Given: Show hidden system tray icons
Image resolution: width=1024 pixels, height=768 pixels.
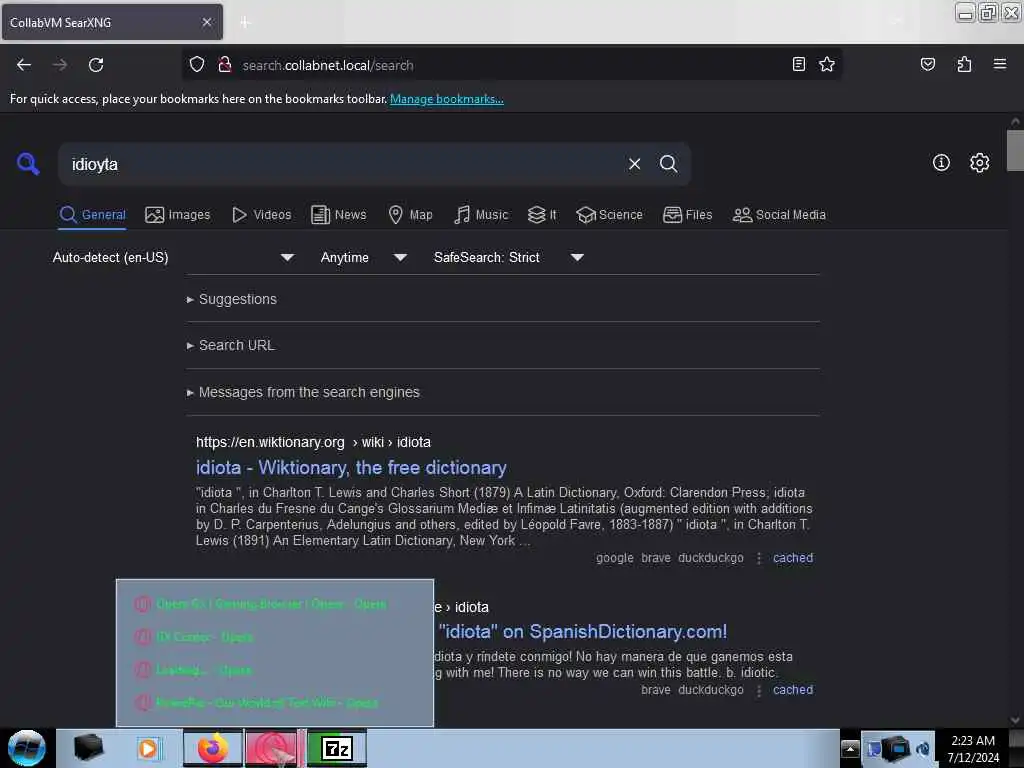Looking at the screenshot, I should 850,748.
